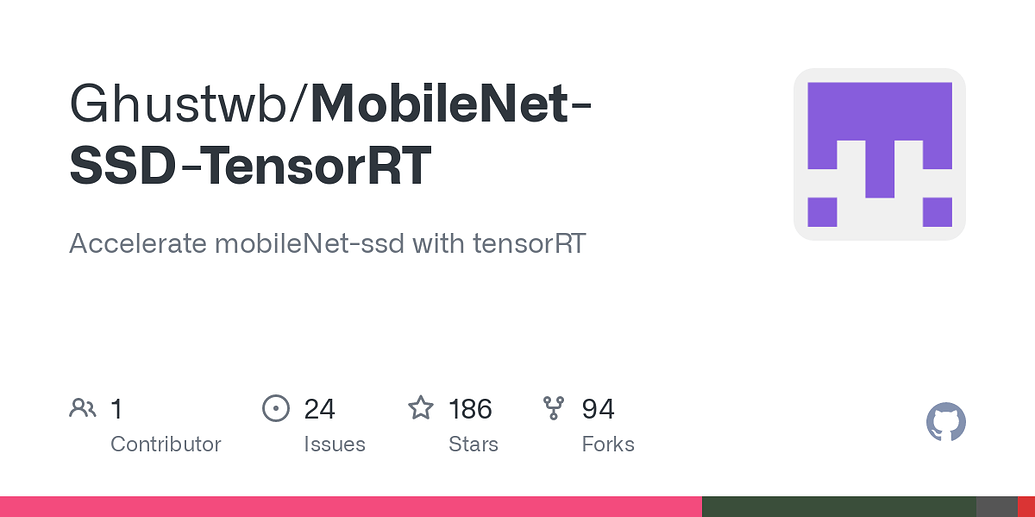
Task: Click the 'Forks' label
Action: pos(608,444)
